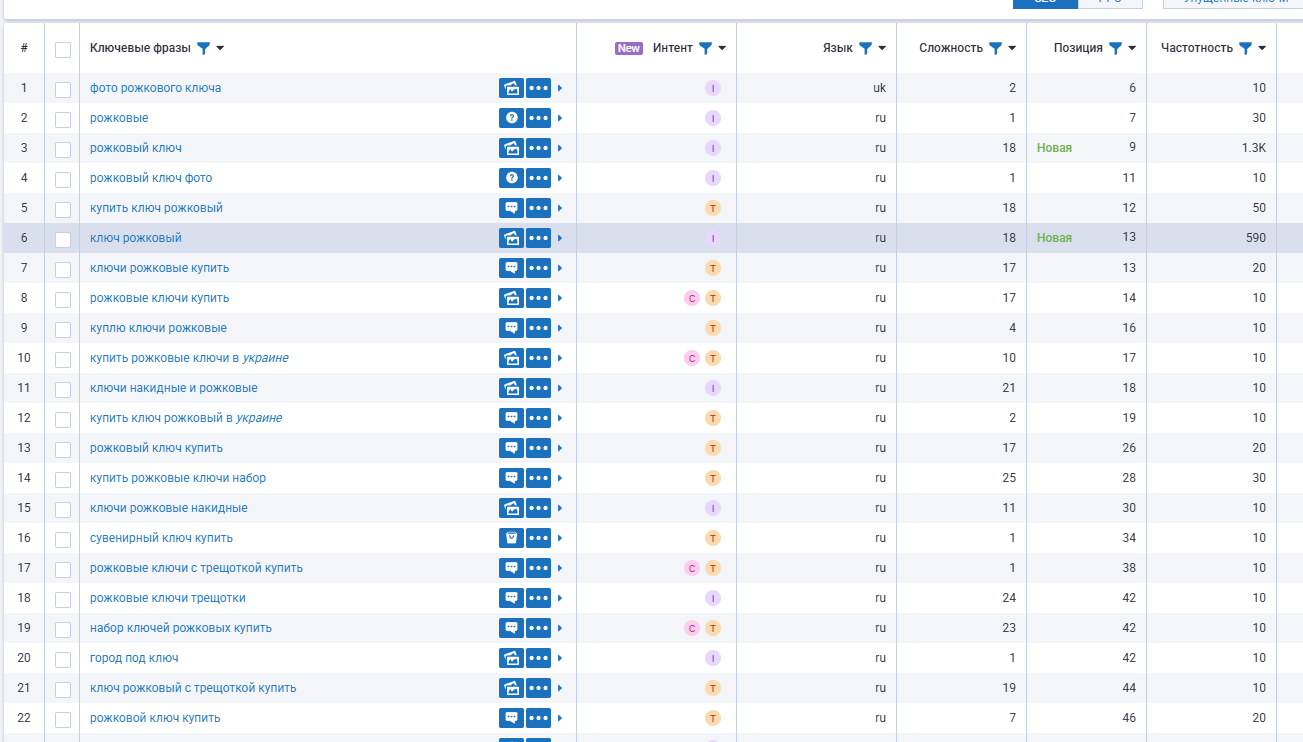Click comment SERP icon for 'купить ключ рожковый'
Viewport: 1303px width, 742px height.
[x=511, y=208]
